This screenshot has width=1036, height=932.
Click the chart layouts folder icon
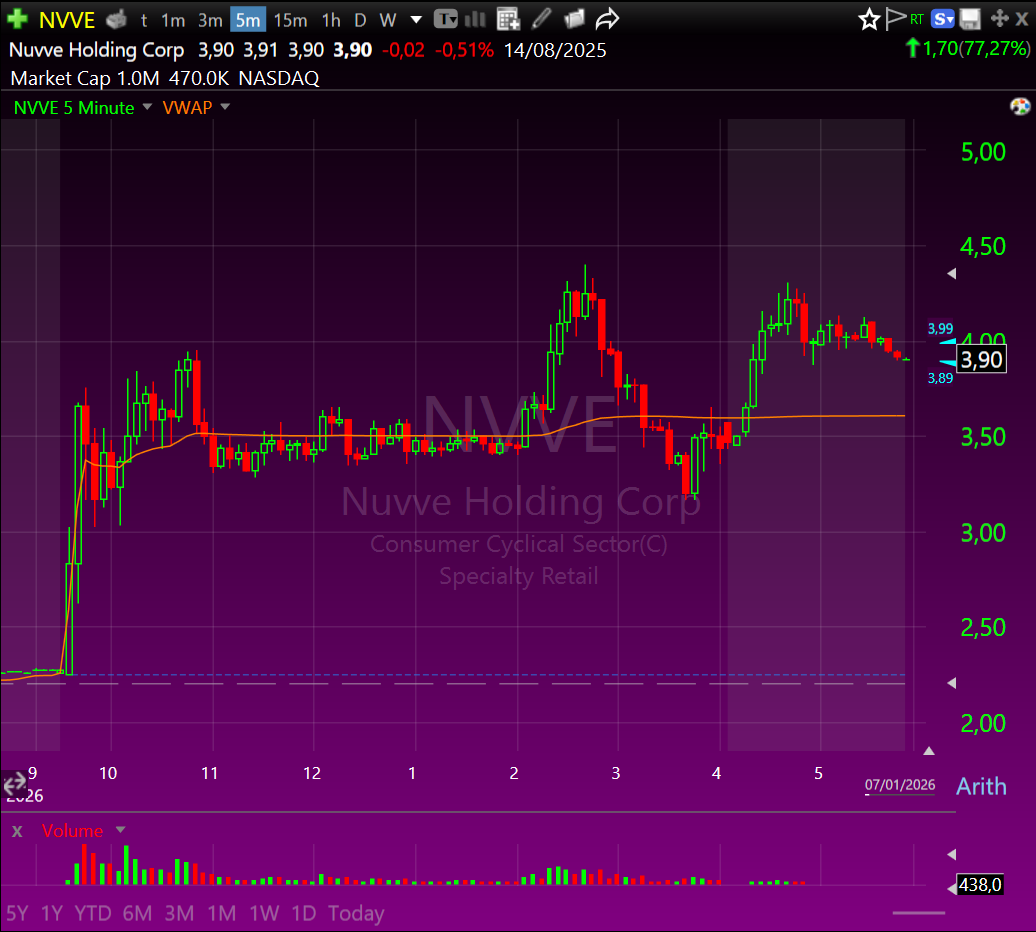click(574, 18)
